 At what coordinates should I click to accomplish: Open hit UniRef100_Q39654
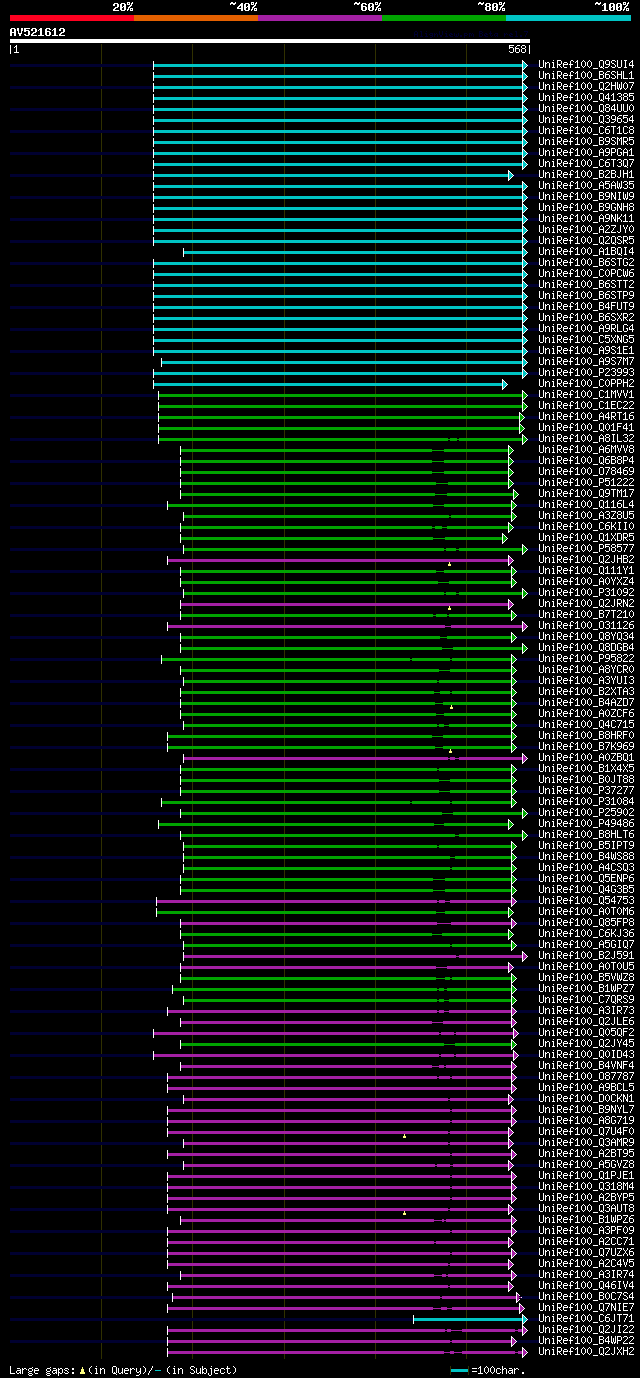[586, 119]
